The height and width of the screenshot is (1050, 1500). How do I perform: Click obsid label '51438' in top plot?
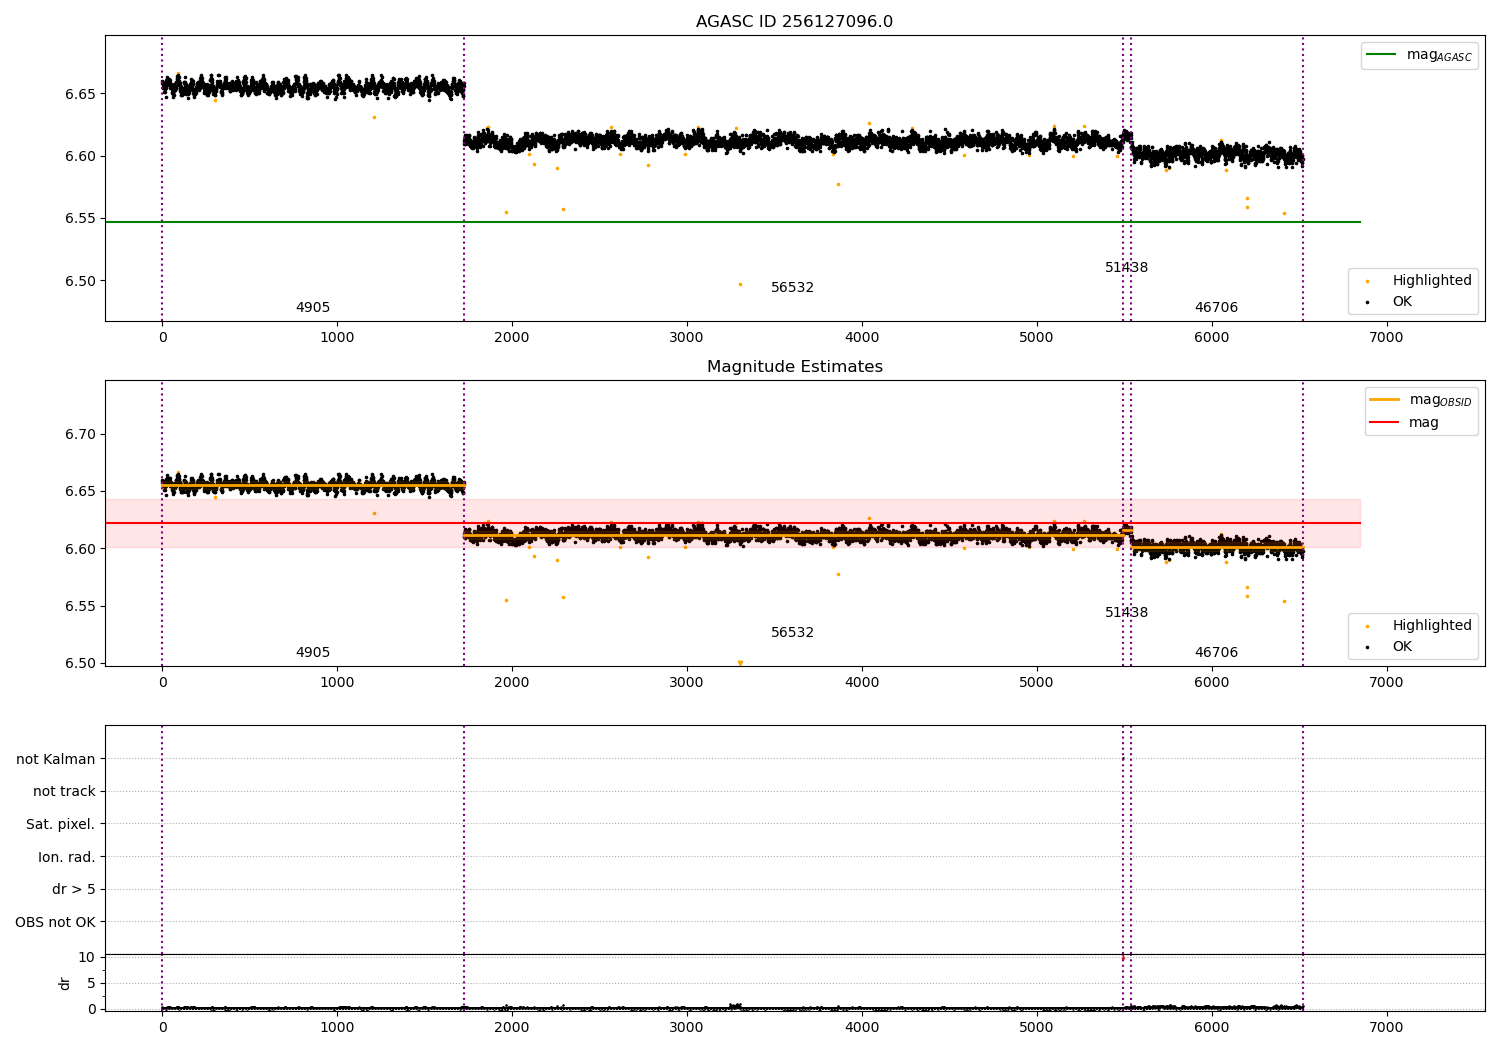(x=1126, y=268)
